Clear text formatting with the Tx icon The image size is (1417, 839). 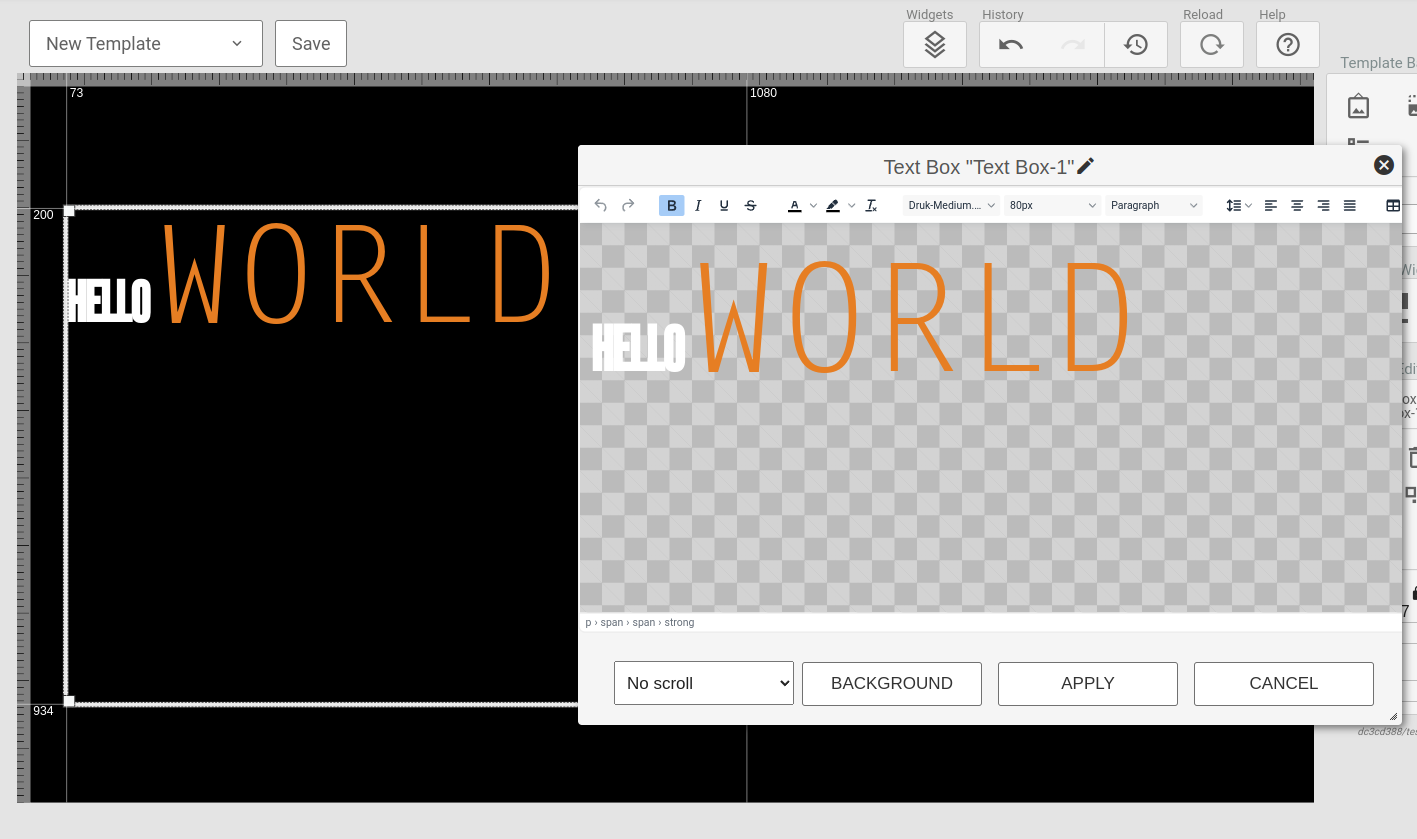tap(871, 205)
